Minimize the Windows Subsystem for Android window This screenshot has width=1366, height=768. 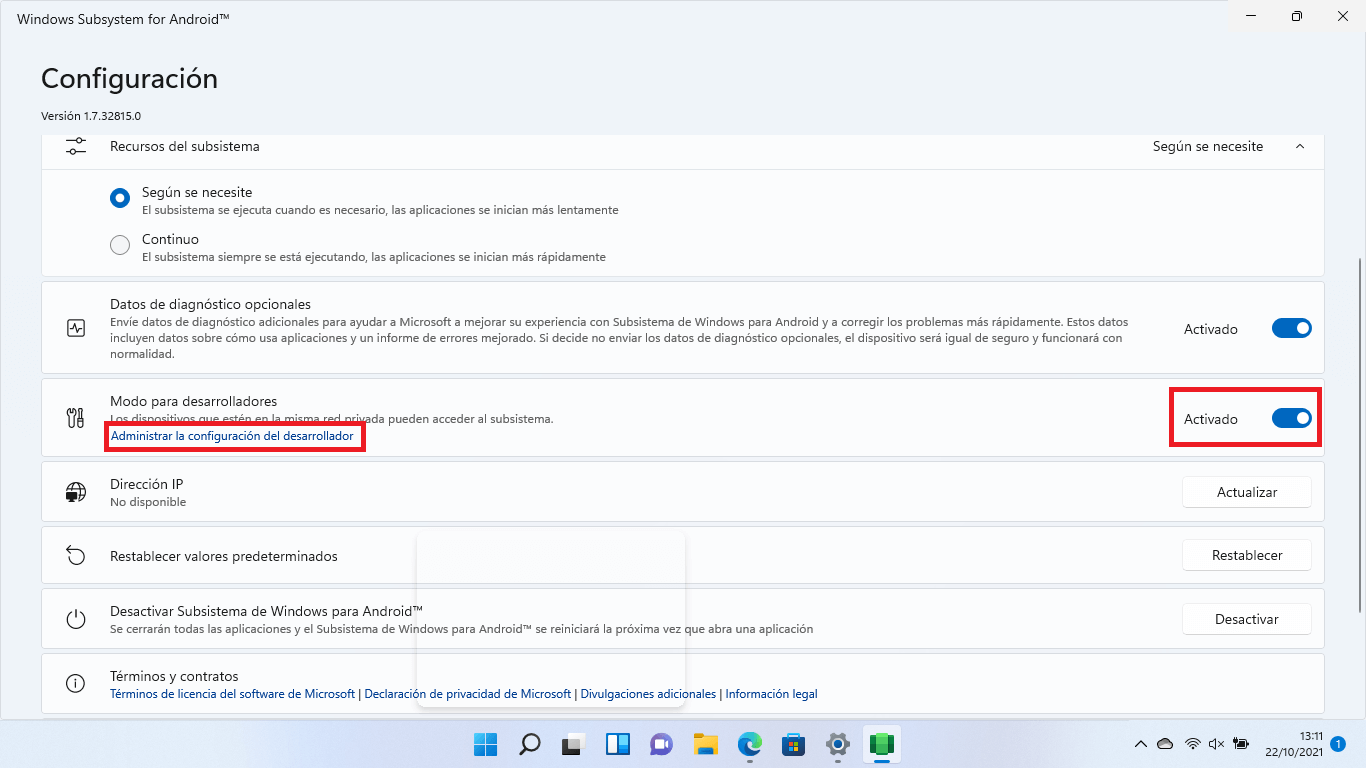pyautogui.click(x=1250, y=16)
